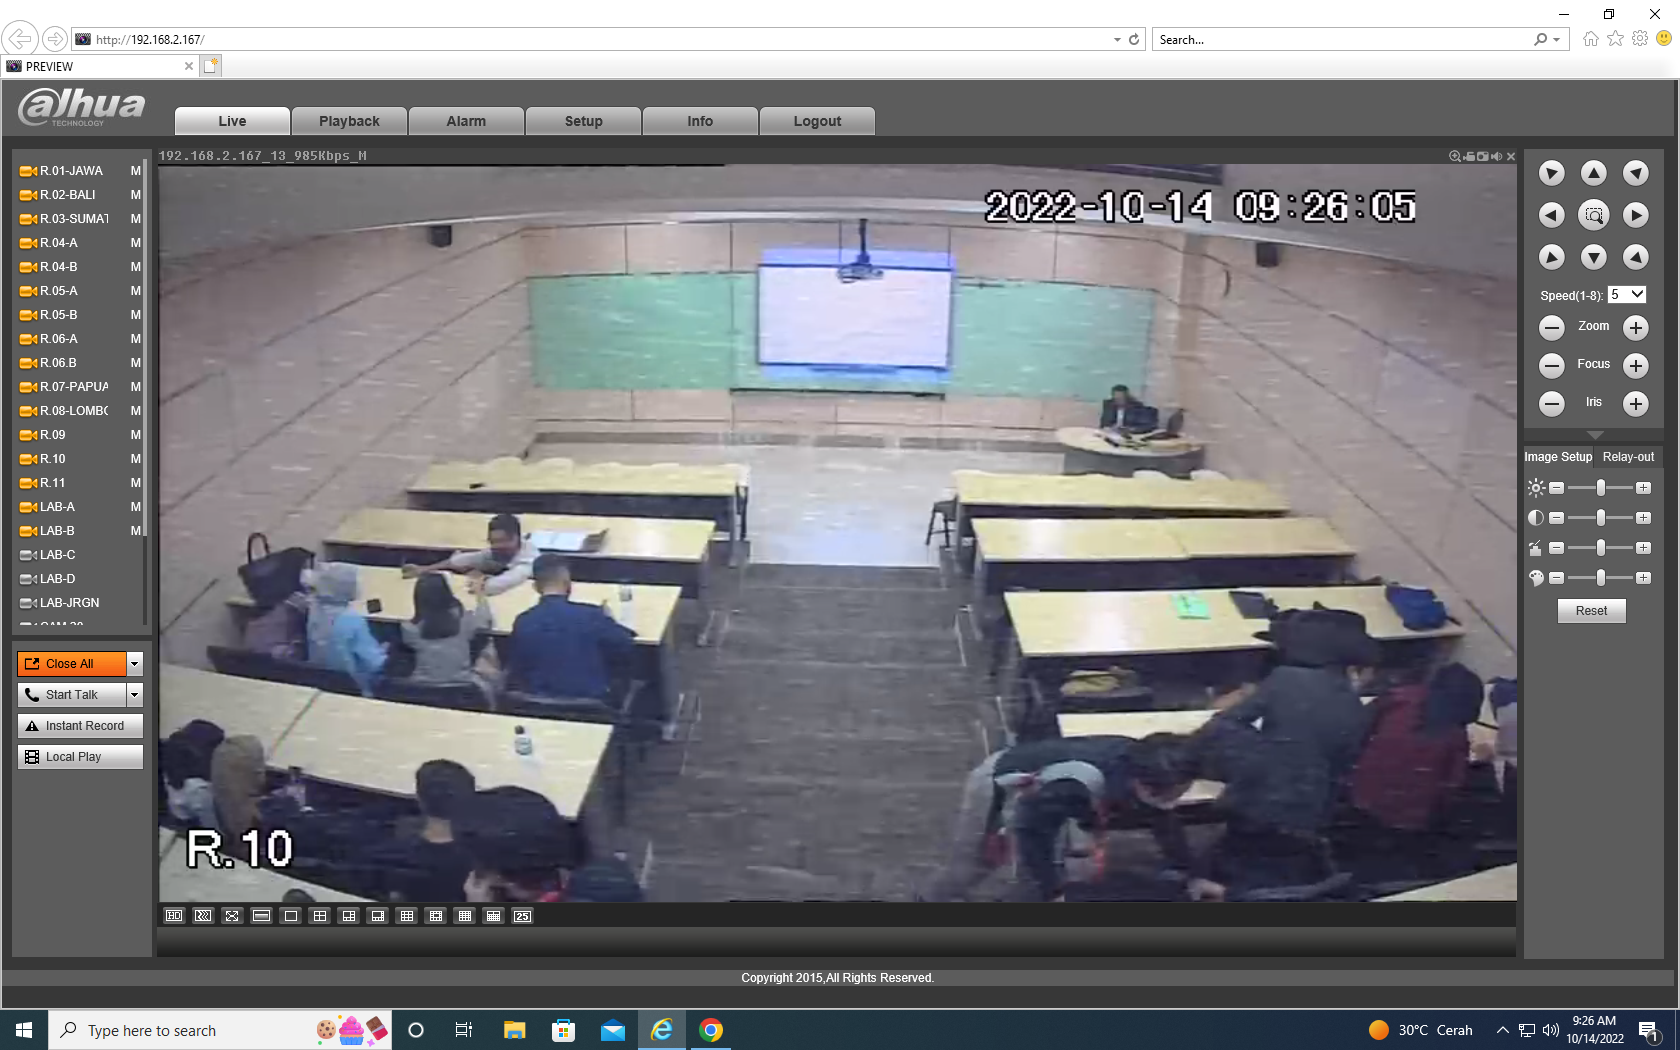
Task: Switch video quality with the HD icon
Action: point(174,916)
